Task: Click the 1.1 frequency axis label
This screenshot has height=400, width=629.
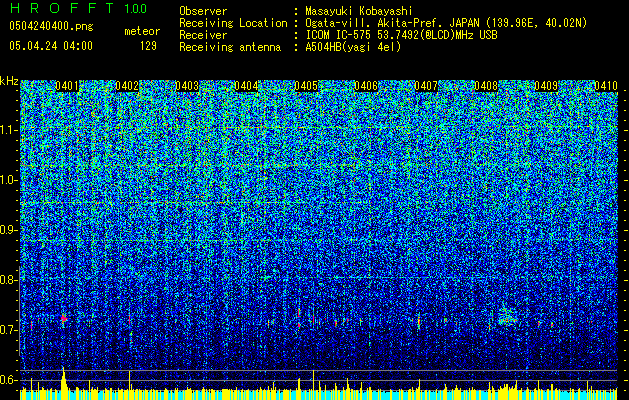Action: 8,130
